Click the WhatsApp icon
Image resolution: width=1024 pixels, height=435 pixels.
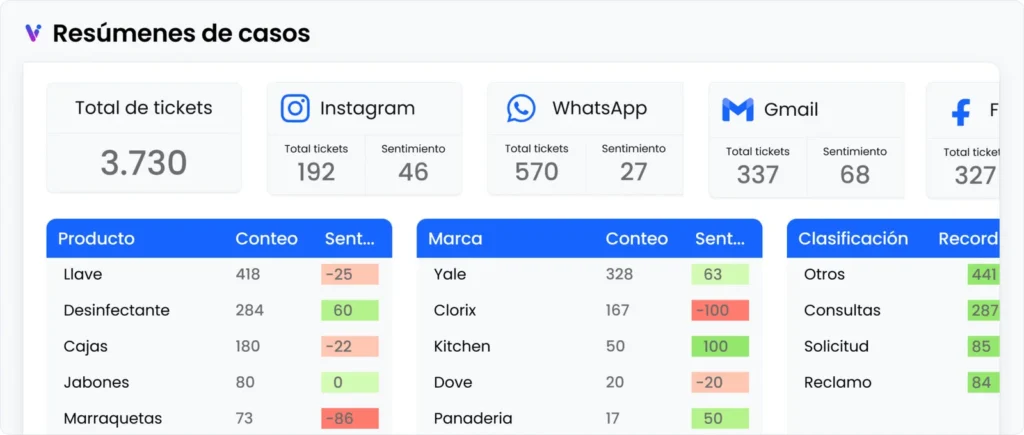point(521,108)
